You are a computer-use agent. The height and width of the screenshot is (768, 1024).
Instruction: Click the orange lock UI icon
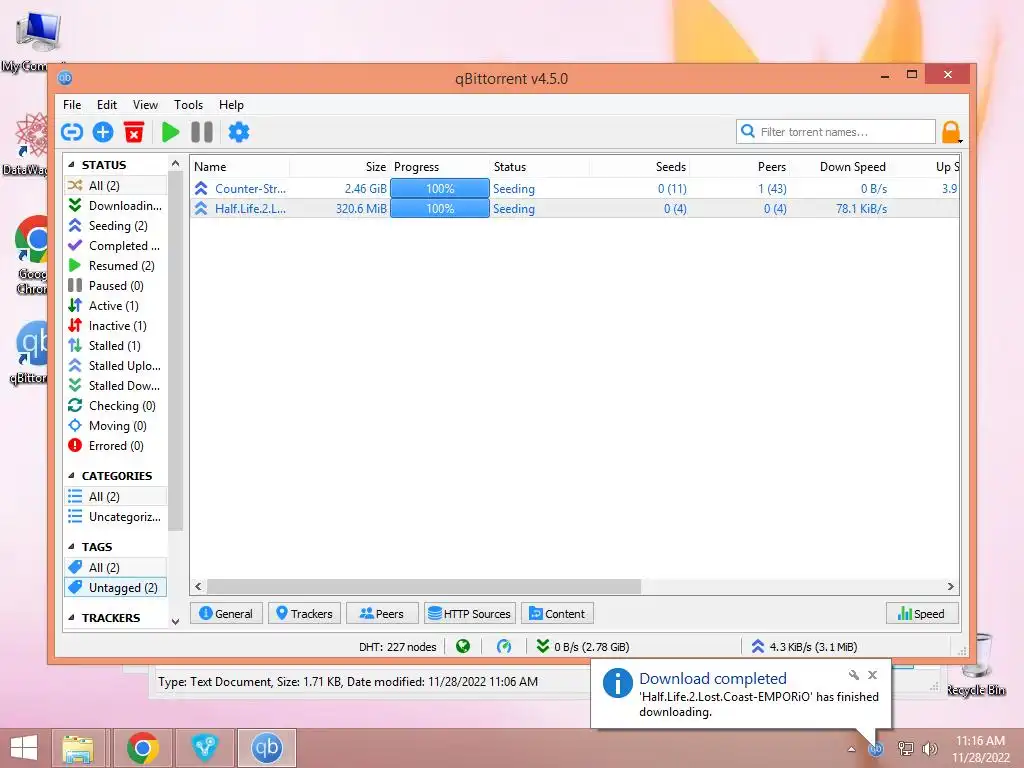(x=951, y=132)
